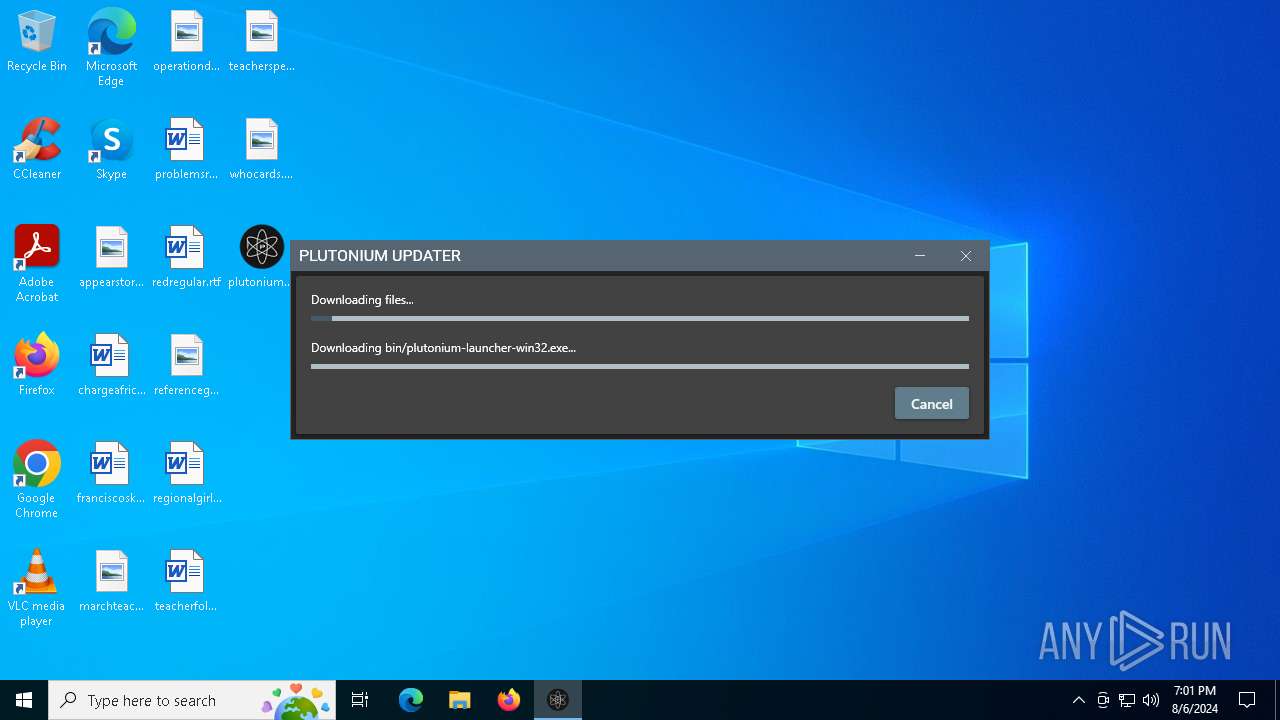Select the problemsr... Word document icon

click(186, 150)
